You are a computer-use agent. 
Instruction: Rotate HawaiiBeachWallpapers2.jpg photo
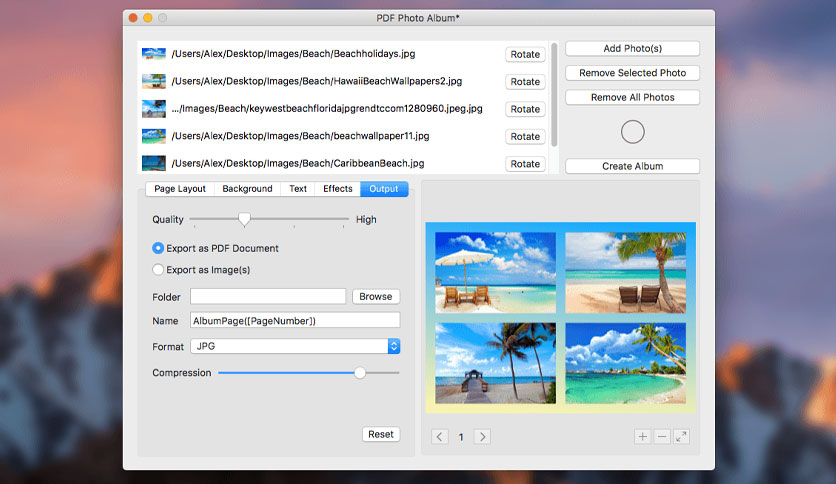point(525,82)
